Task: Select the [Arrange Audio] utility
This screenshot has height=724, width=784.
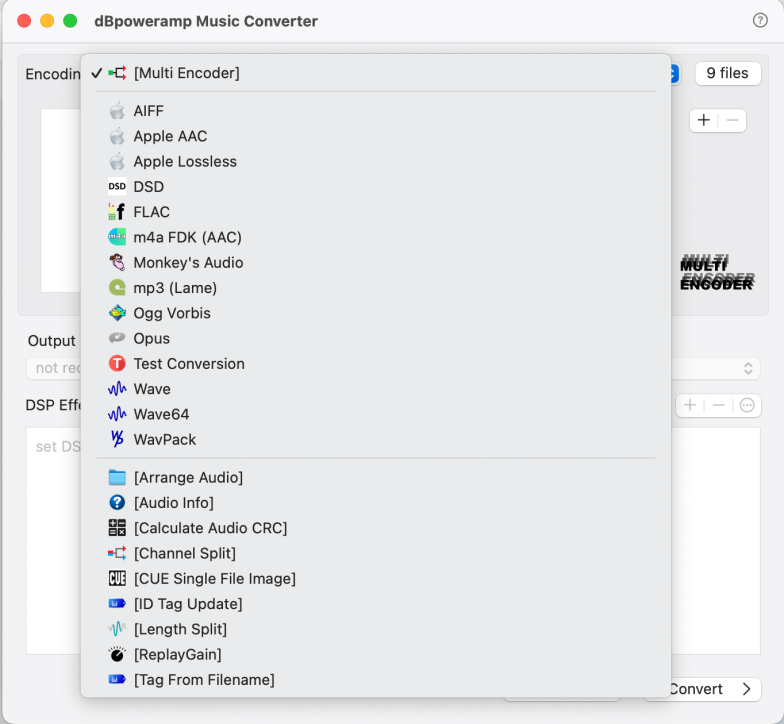Action: (x=376, y=478)
